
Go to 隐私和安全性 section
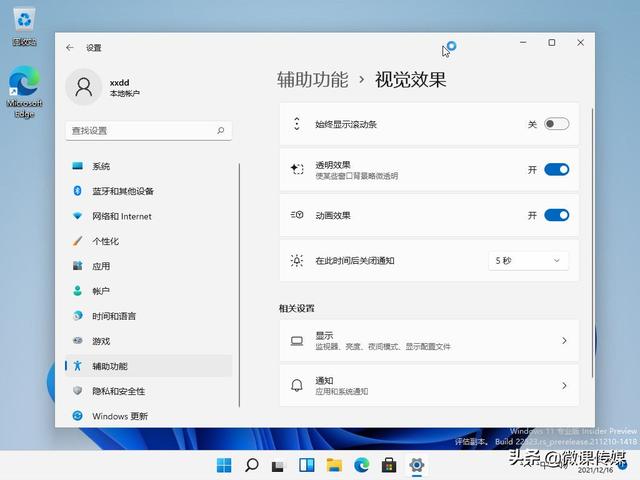pos(149,391)
